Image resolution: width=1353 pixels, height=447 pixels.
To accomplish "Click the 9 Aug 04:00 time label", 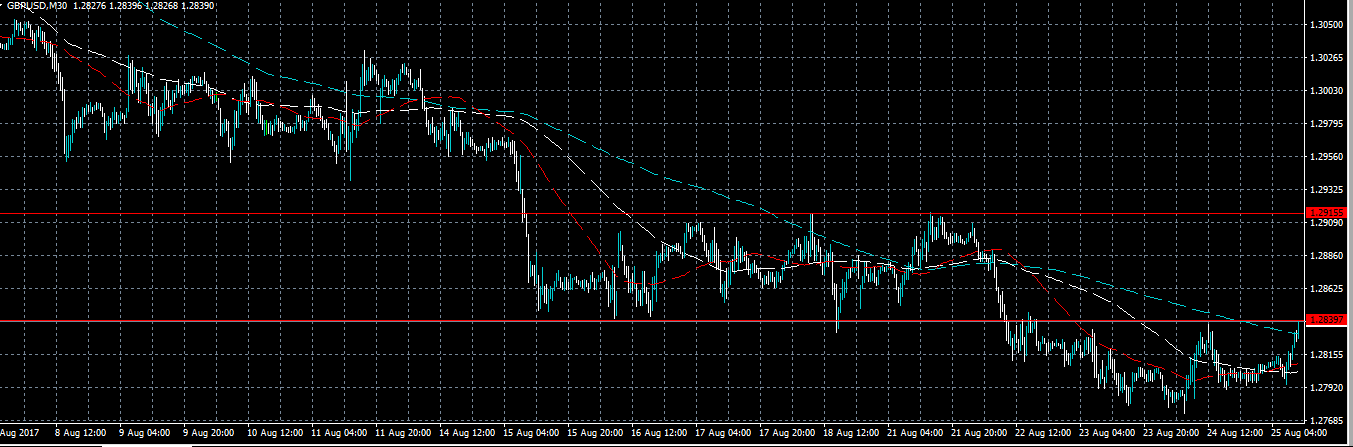I will coord(147,435).
